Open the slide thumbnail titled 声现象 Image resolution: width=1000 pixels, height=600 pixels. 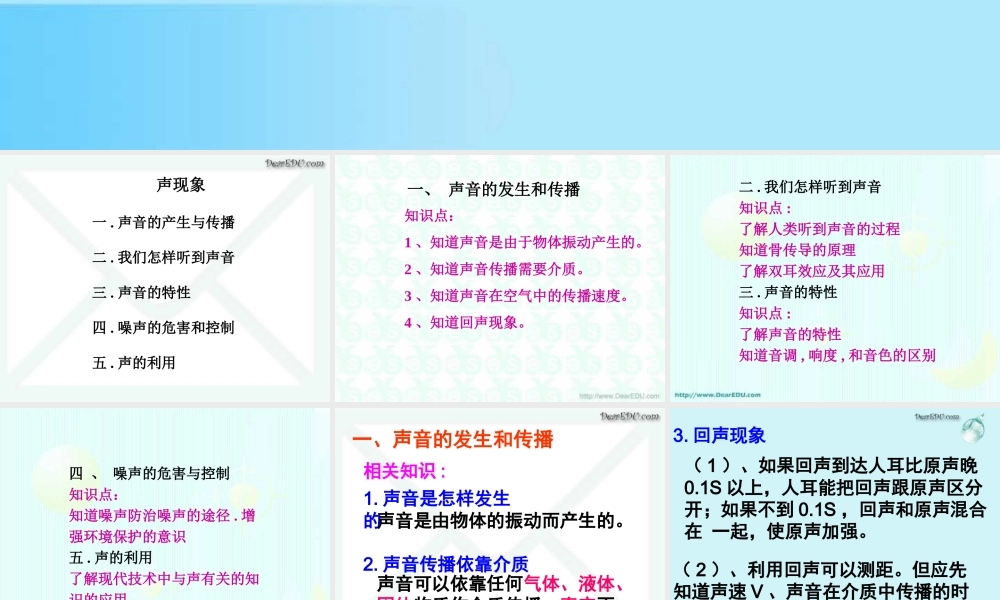[x=165, y=278]
